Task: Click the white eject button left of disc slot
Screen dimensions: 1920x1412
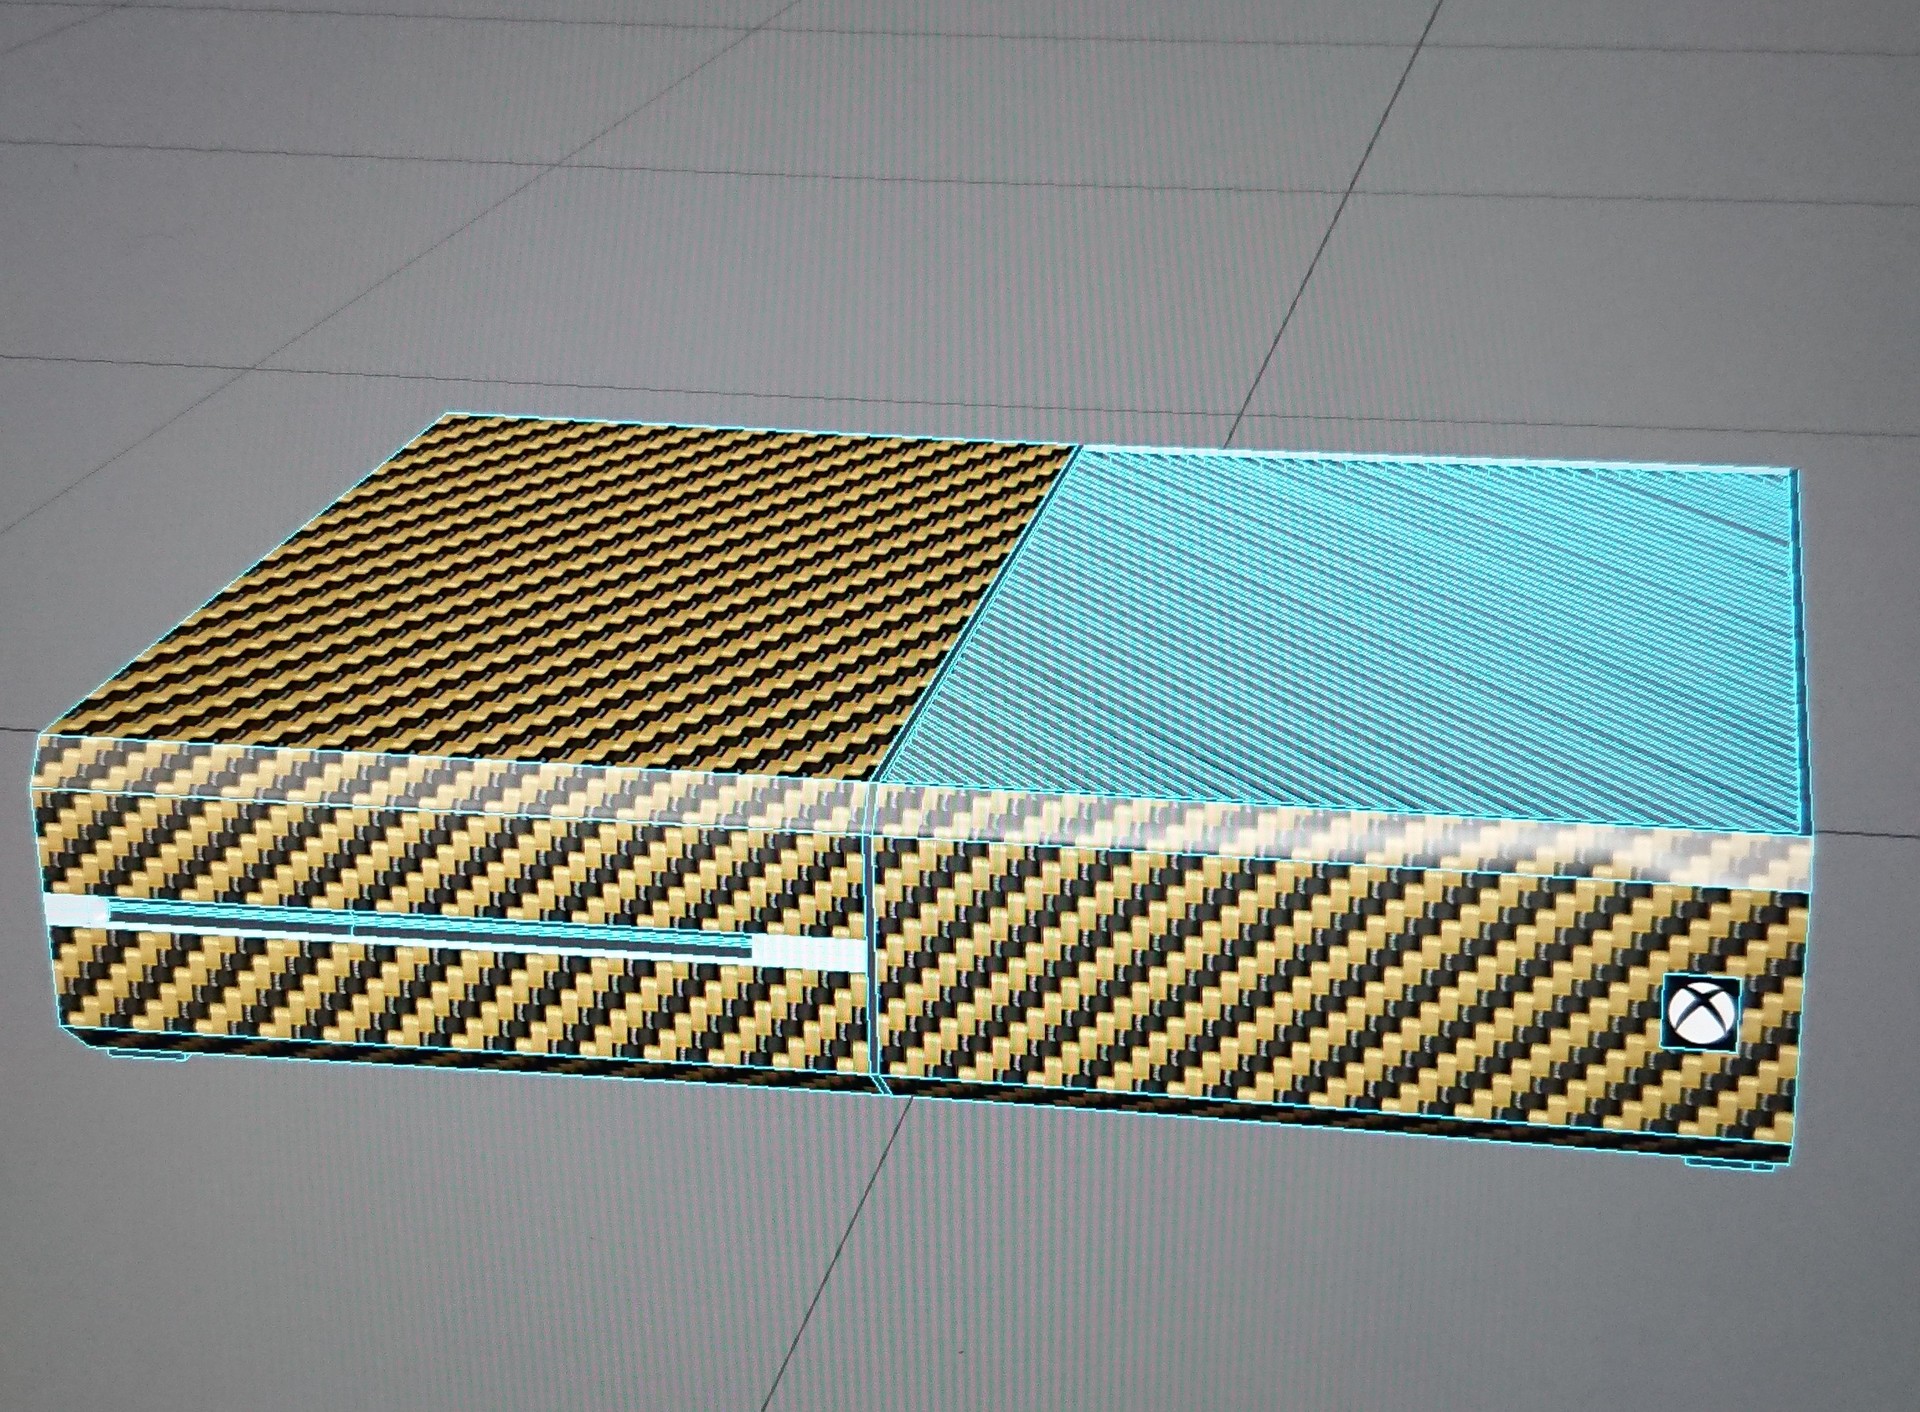Action: coord(76,910)
